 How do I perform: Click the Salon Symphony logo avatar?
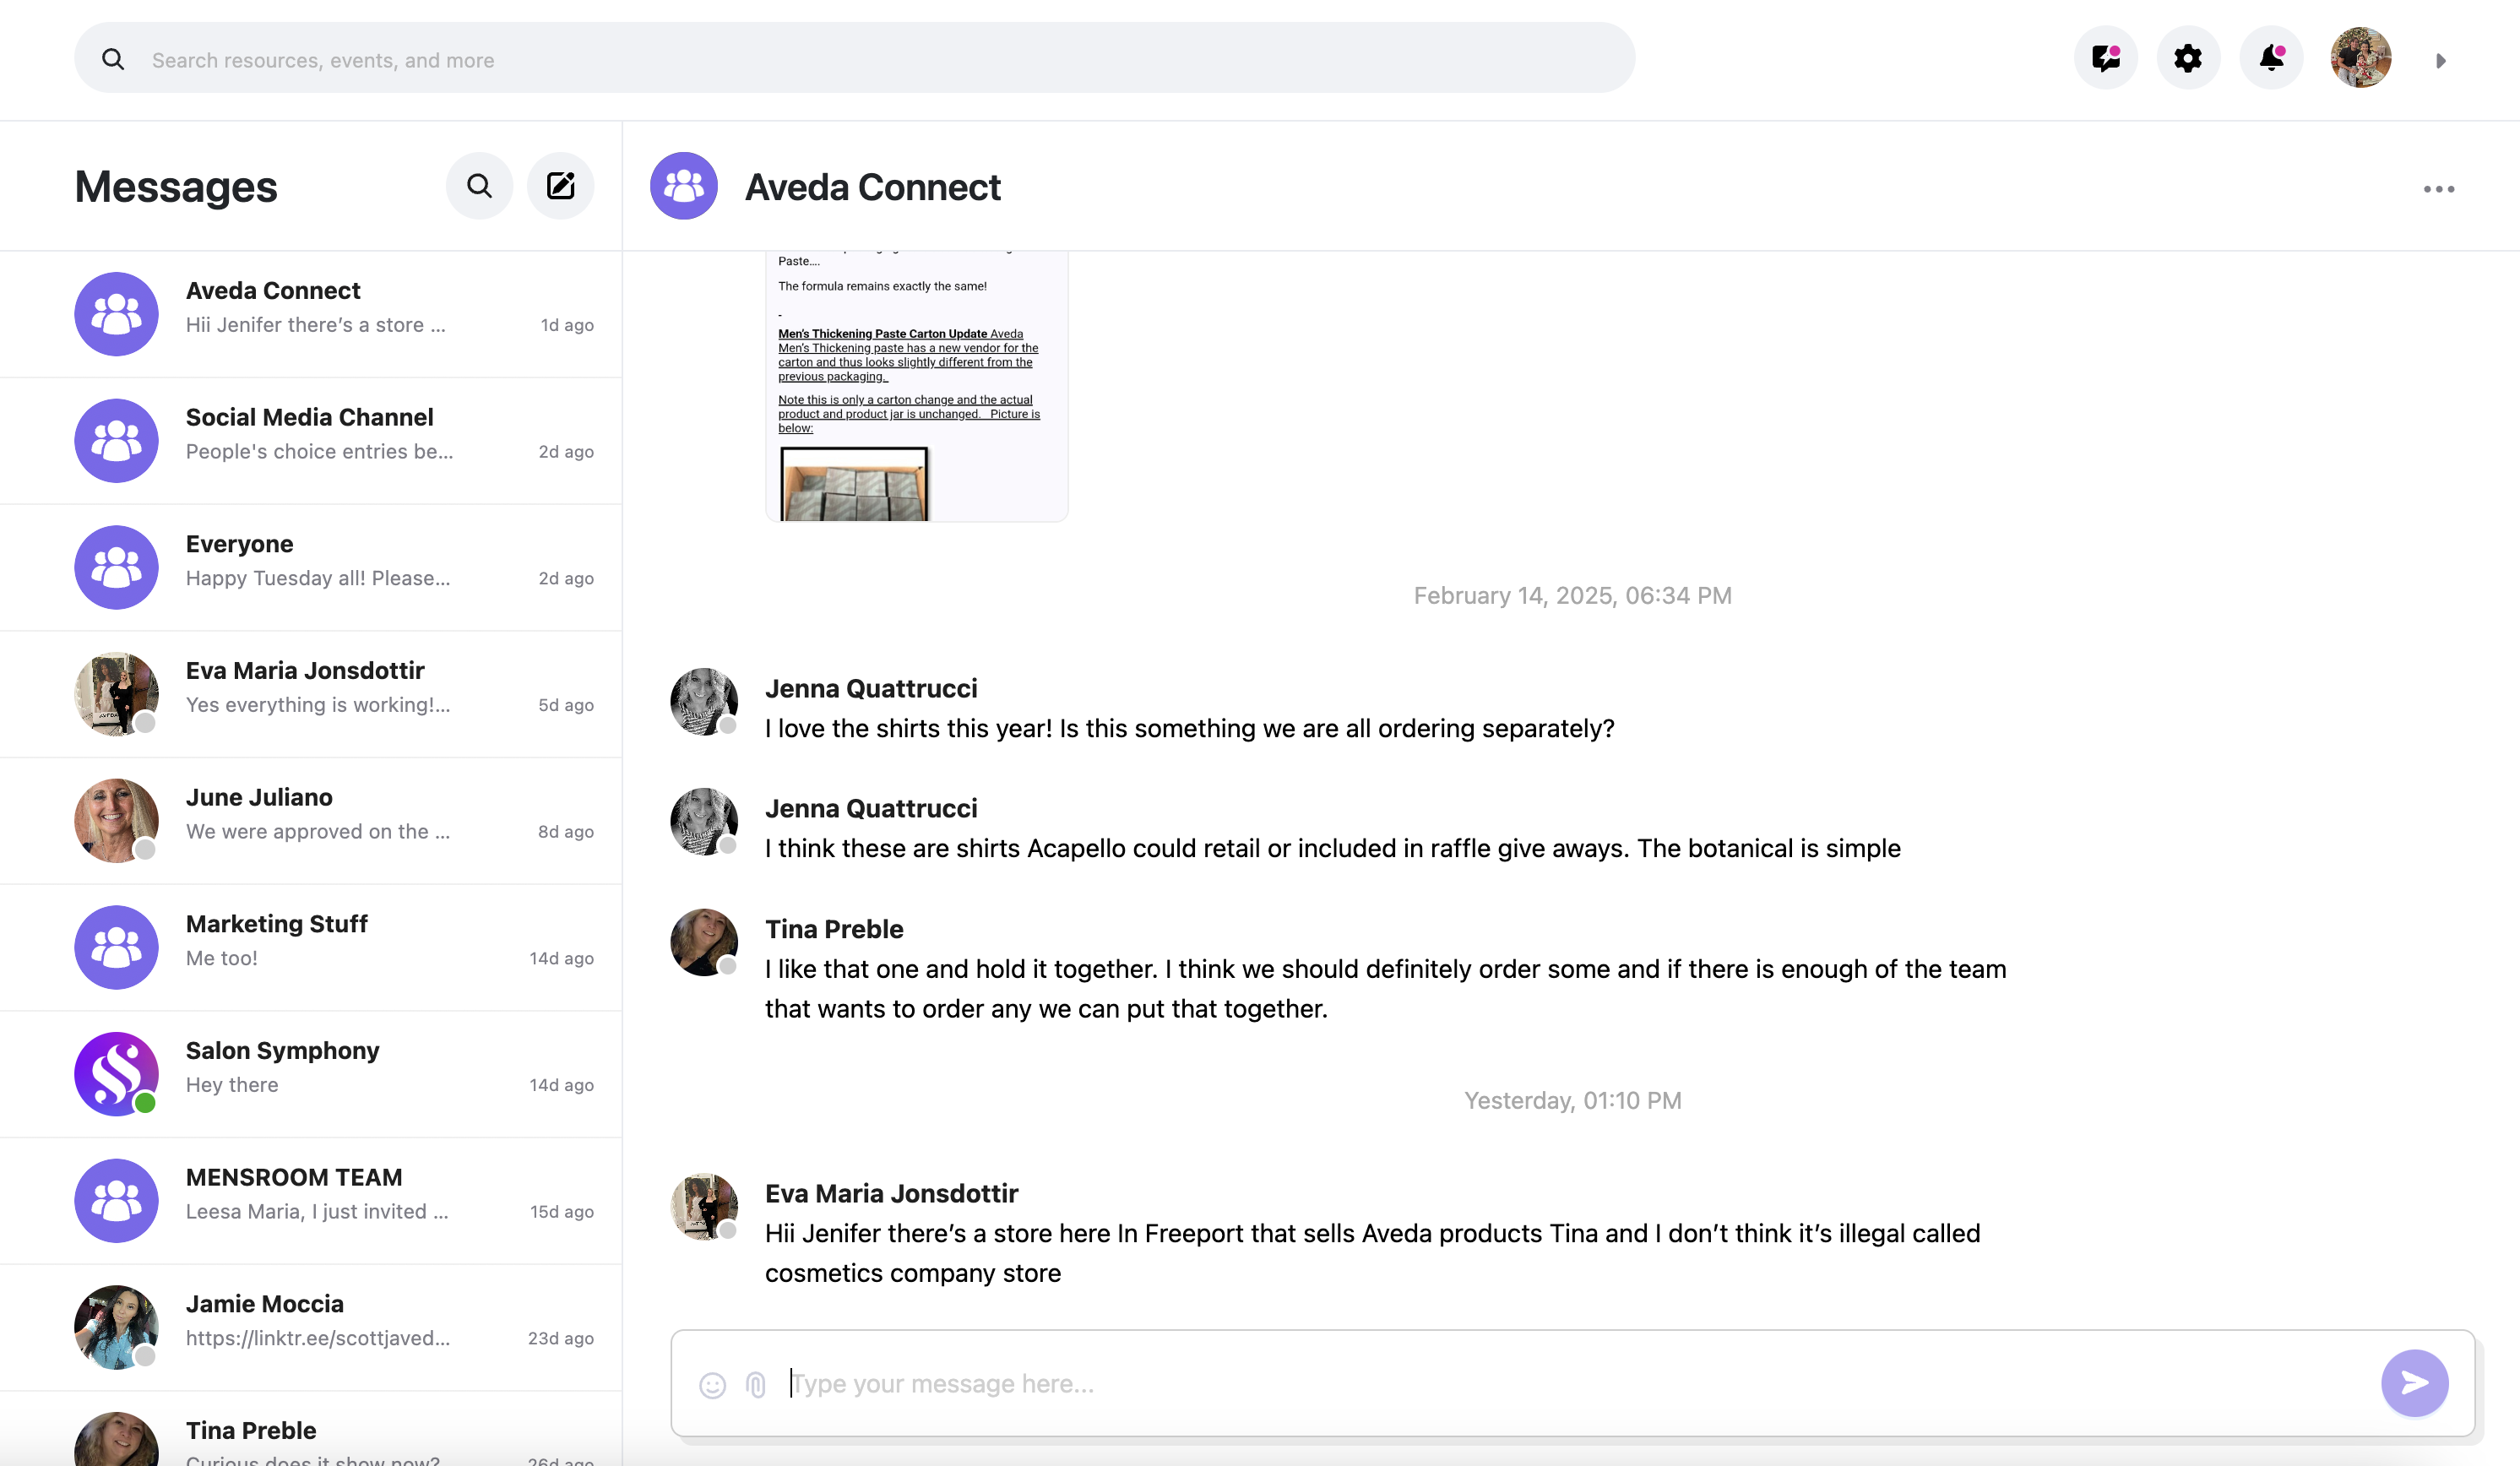point(116,1074)
